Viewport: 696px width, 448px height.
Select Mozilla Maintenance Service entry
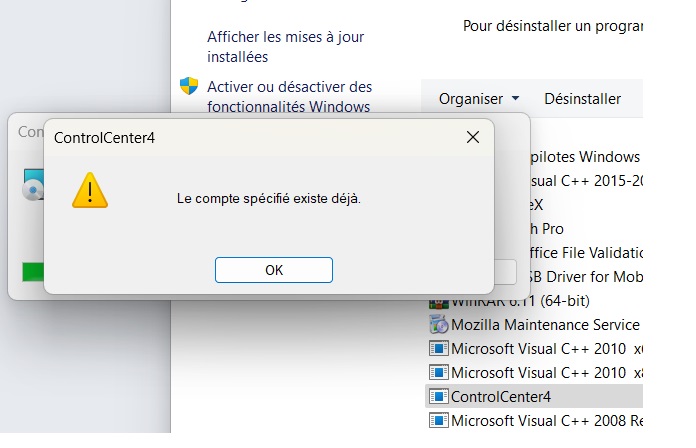pyautogui.click(x=534, y=325)
